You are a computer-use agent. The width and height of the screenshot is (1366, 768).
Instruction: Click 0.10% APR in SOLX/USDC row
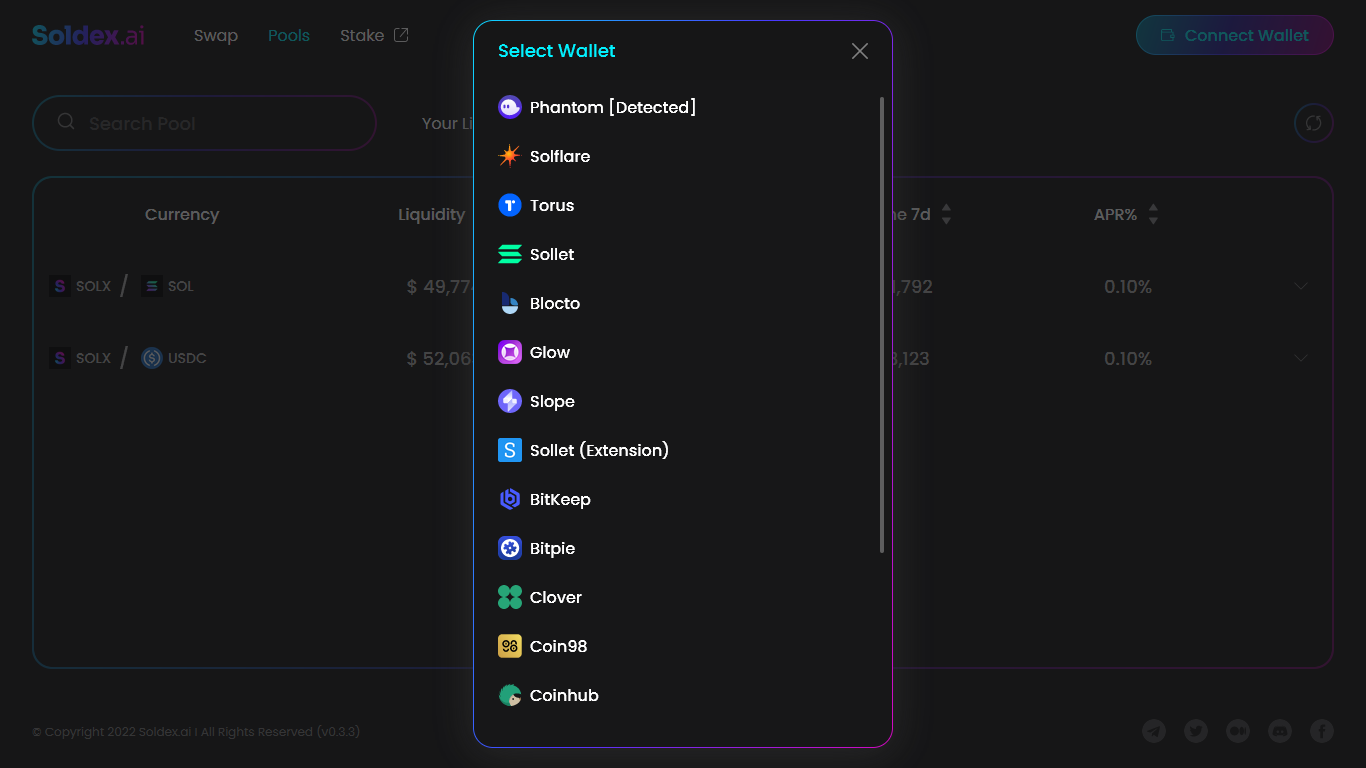1128,359
